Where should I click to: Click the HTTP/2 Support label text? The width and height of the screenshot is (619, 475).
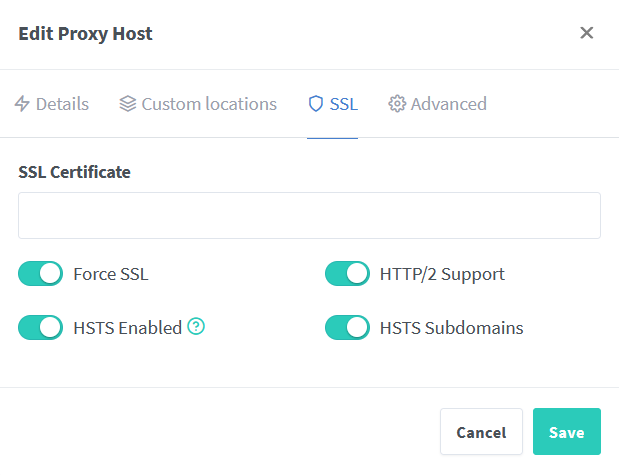pos(442,274)
